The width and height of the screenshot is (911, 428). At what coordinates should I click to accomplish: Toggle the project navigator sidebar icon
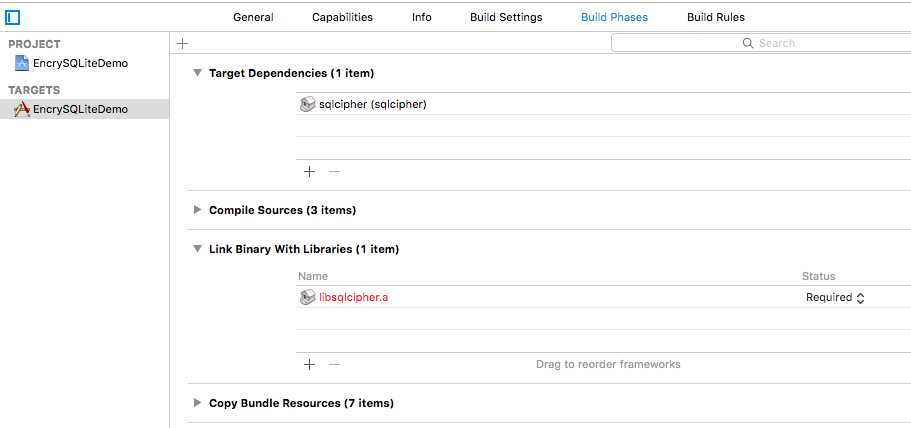coord(12,18)
